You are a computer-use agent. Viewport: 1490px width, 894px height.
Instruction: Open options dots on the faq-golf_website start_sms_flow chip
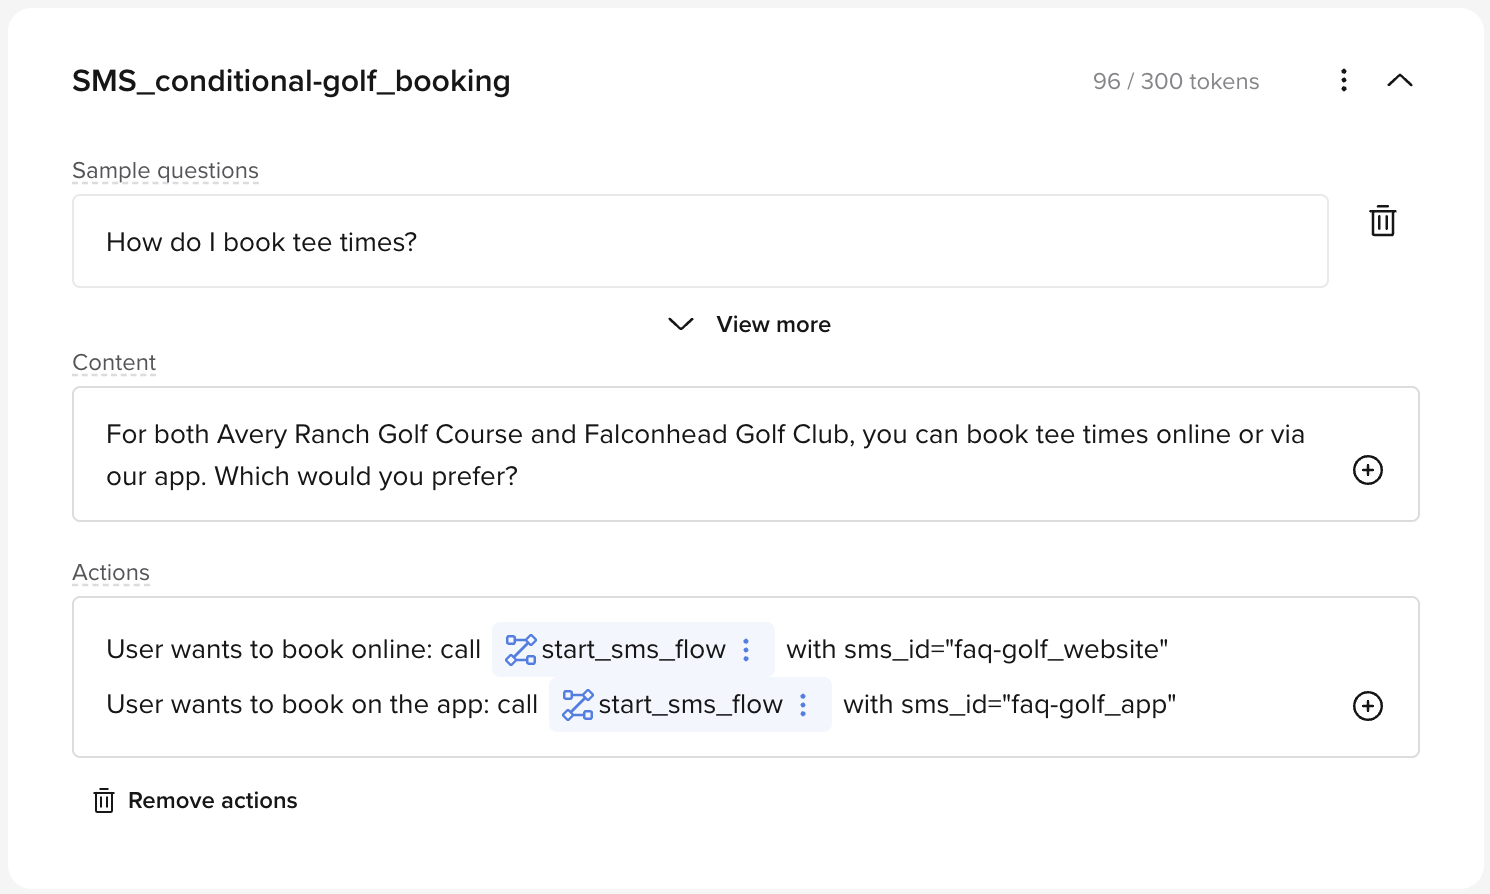coord(746,650)
